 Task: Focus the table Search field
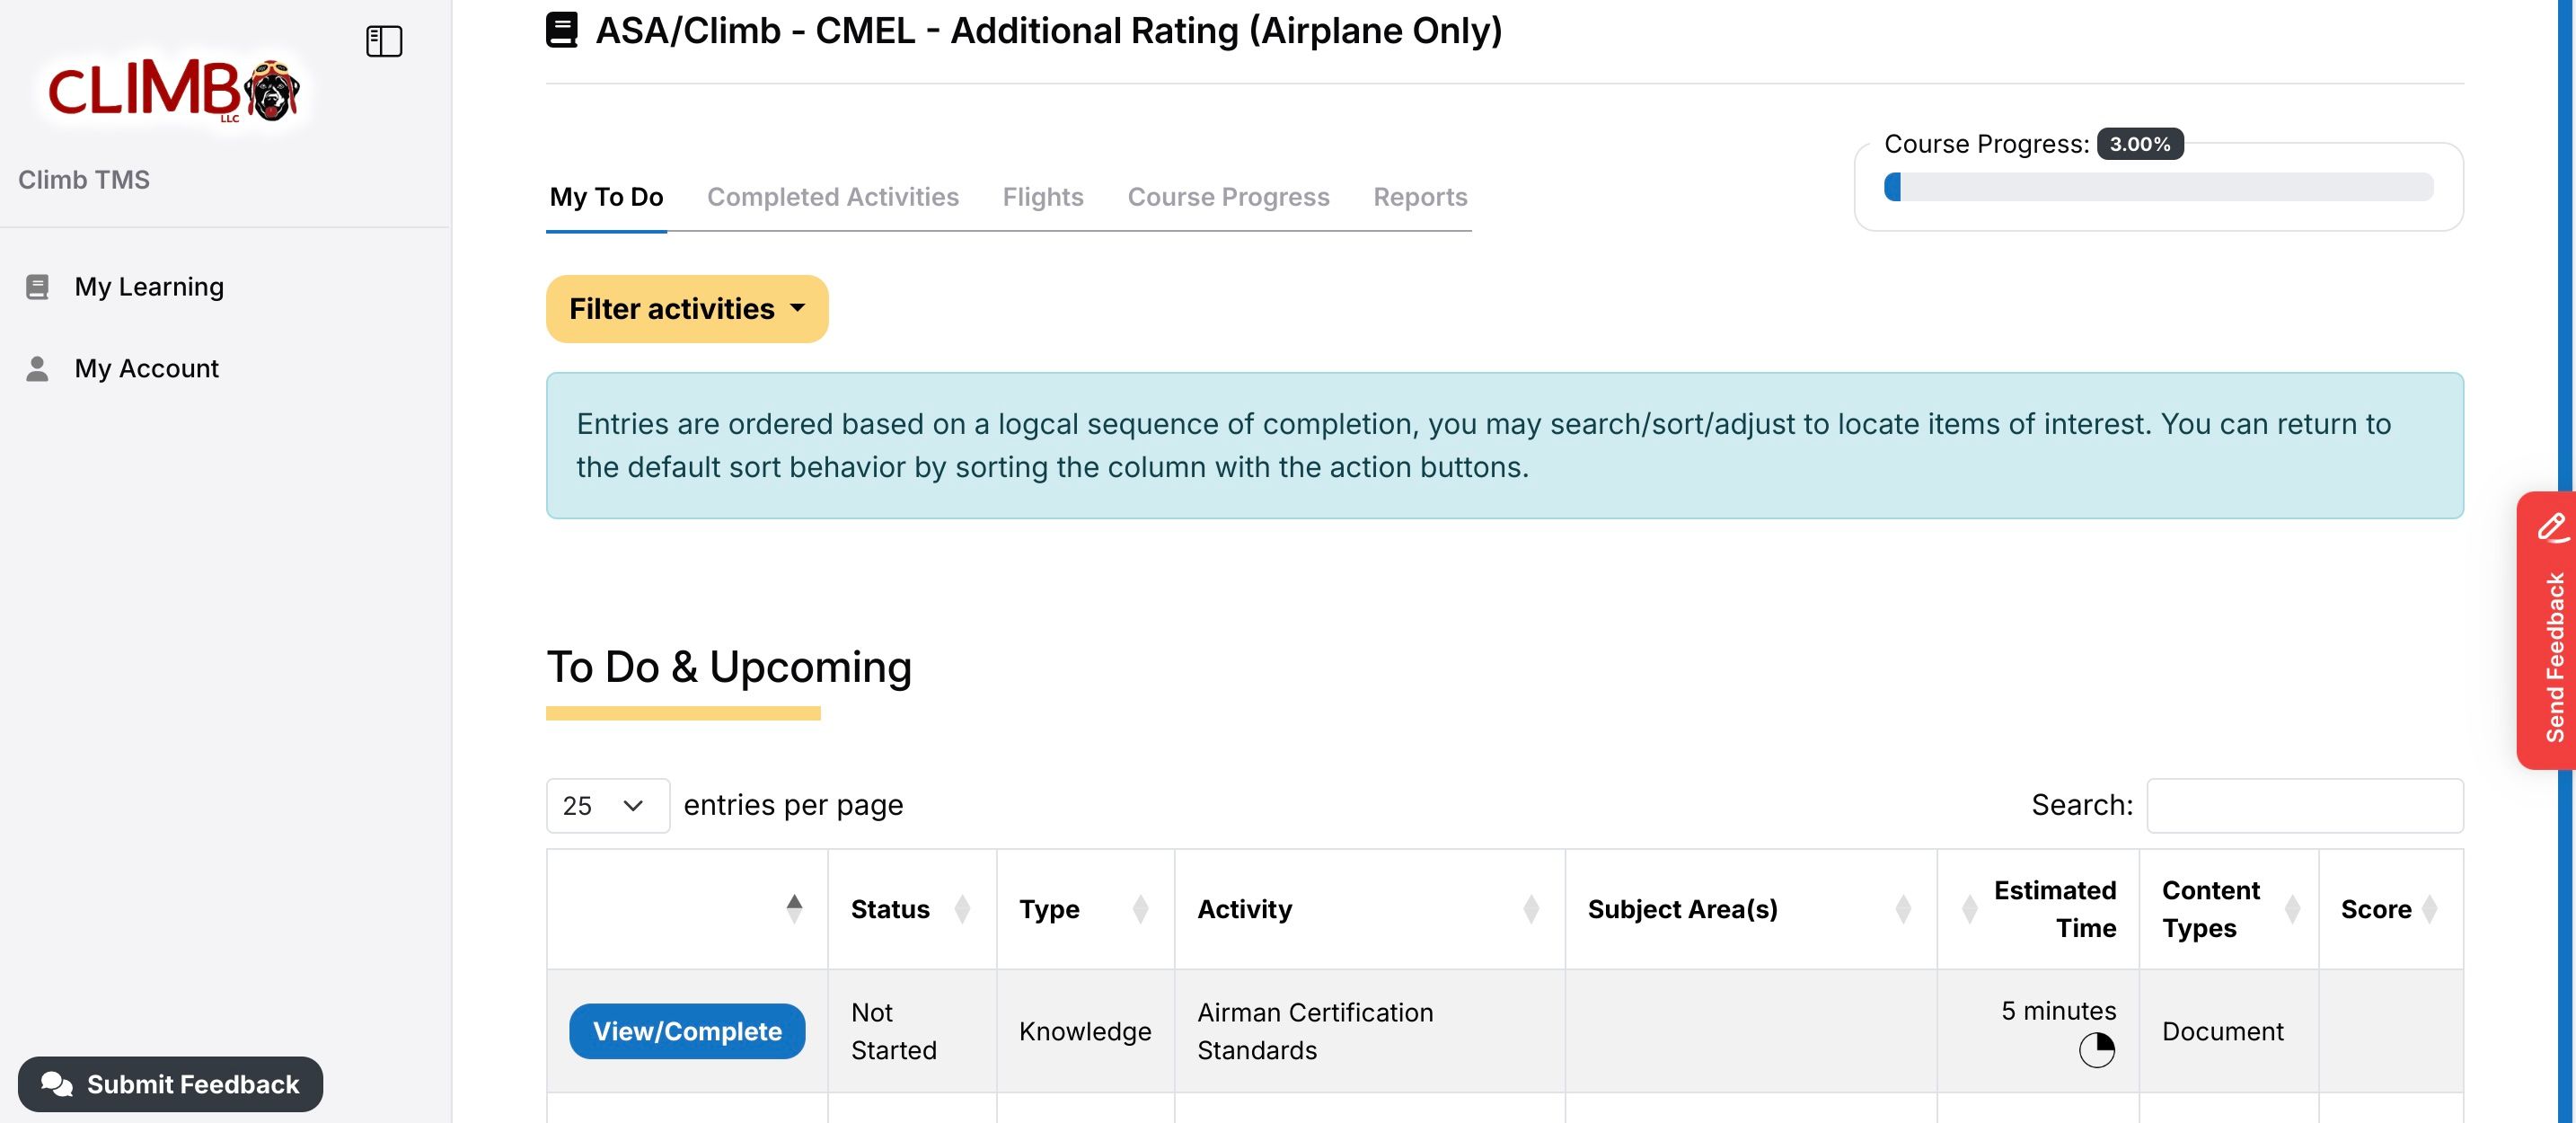point(2304,806)
